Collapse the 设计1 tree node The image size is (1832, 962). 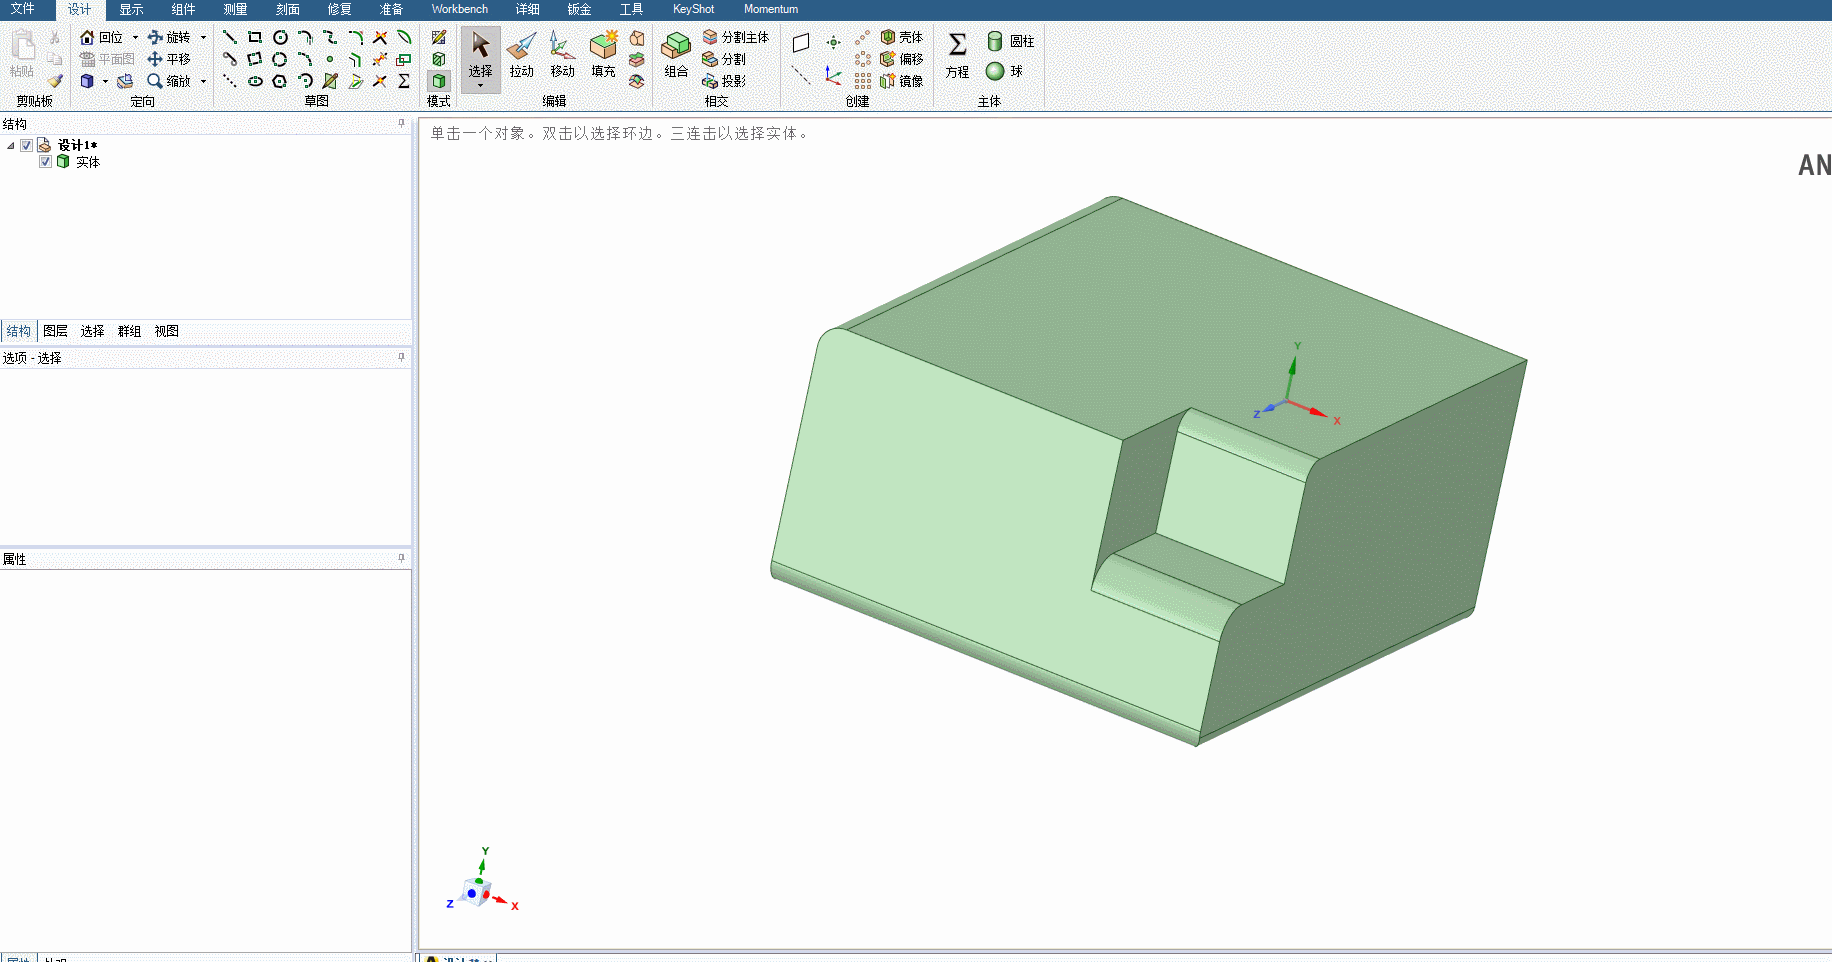click(11, 146)
